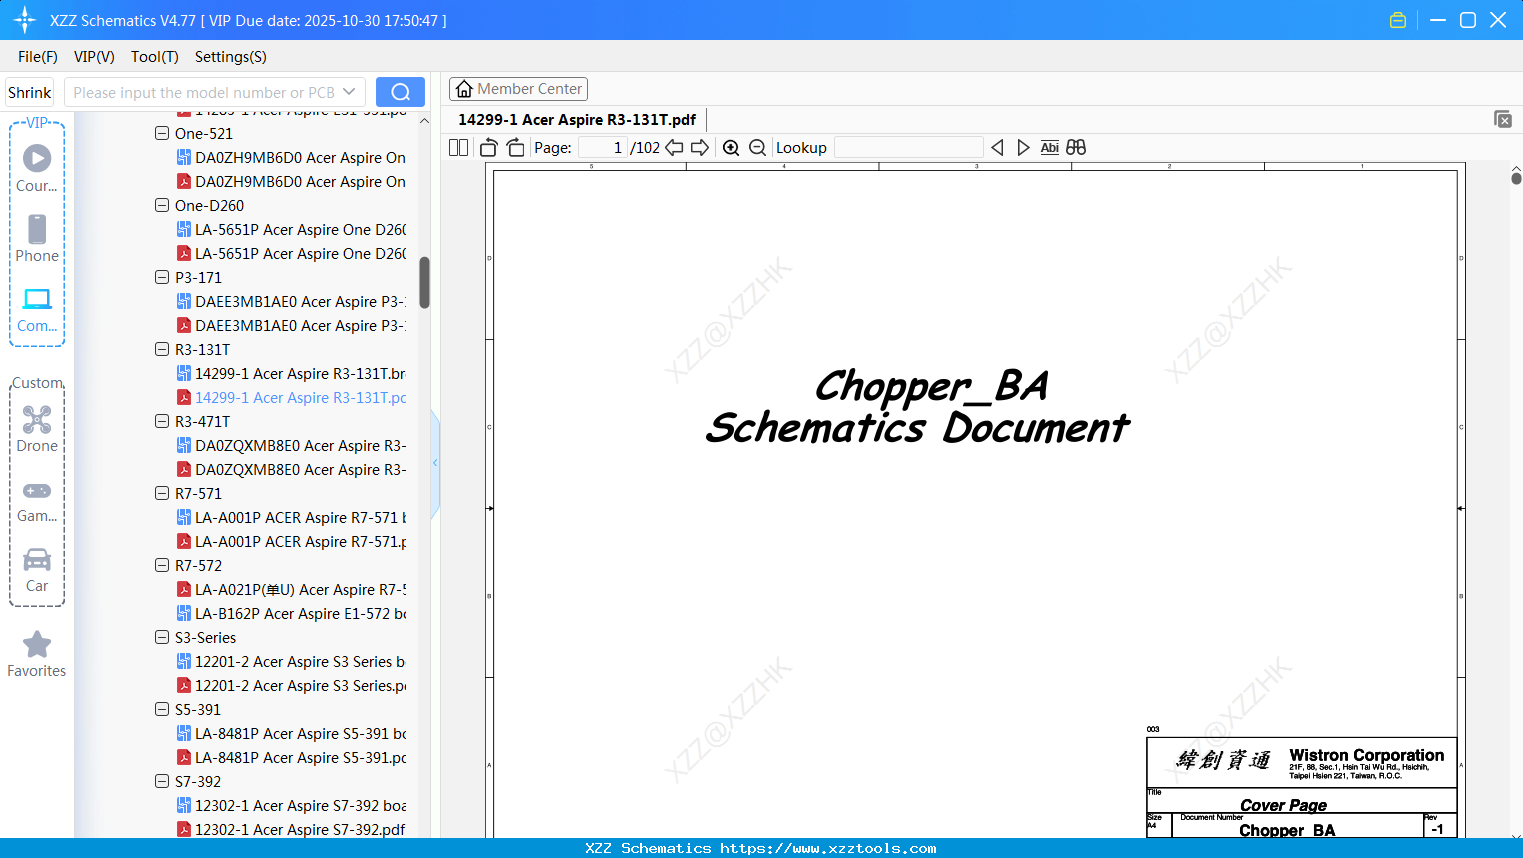The width and height of the screenshot is (1523, 858).
Task: Collapse the left panel with the divider handle
Action: click(435, 463)
